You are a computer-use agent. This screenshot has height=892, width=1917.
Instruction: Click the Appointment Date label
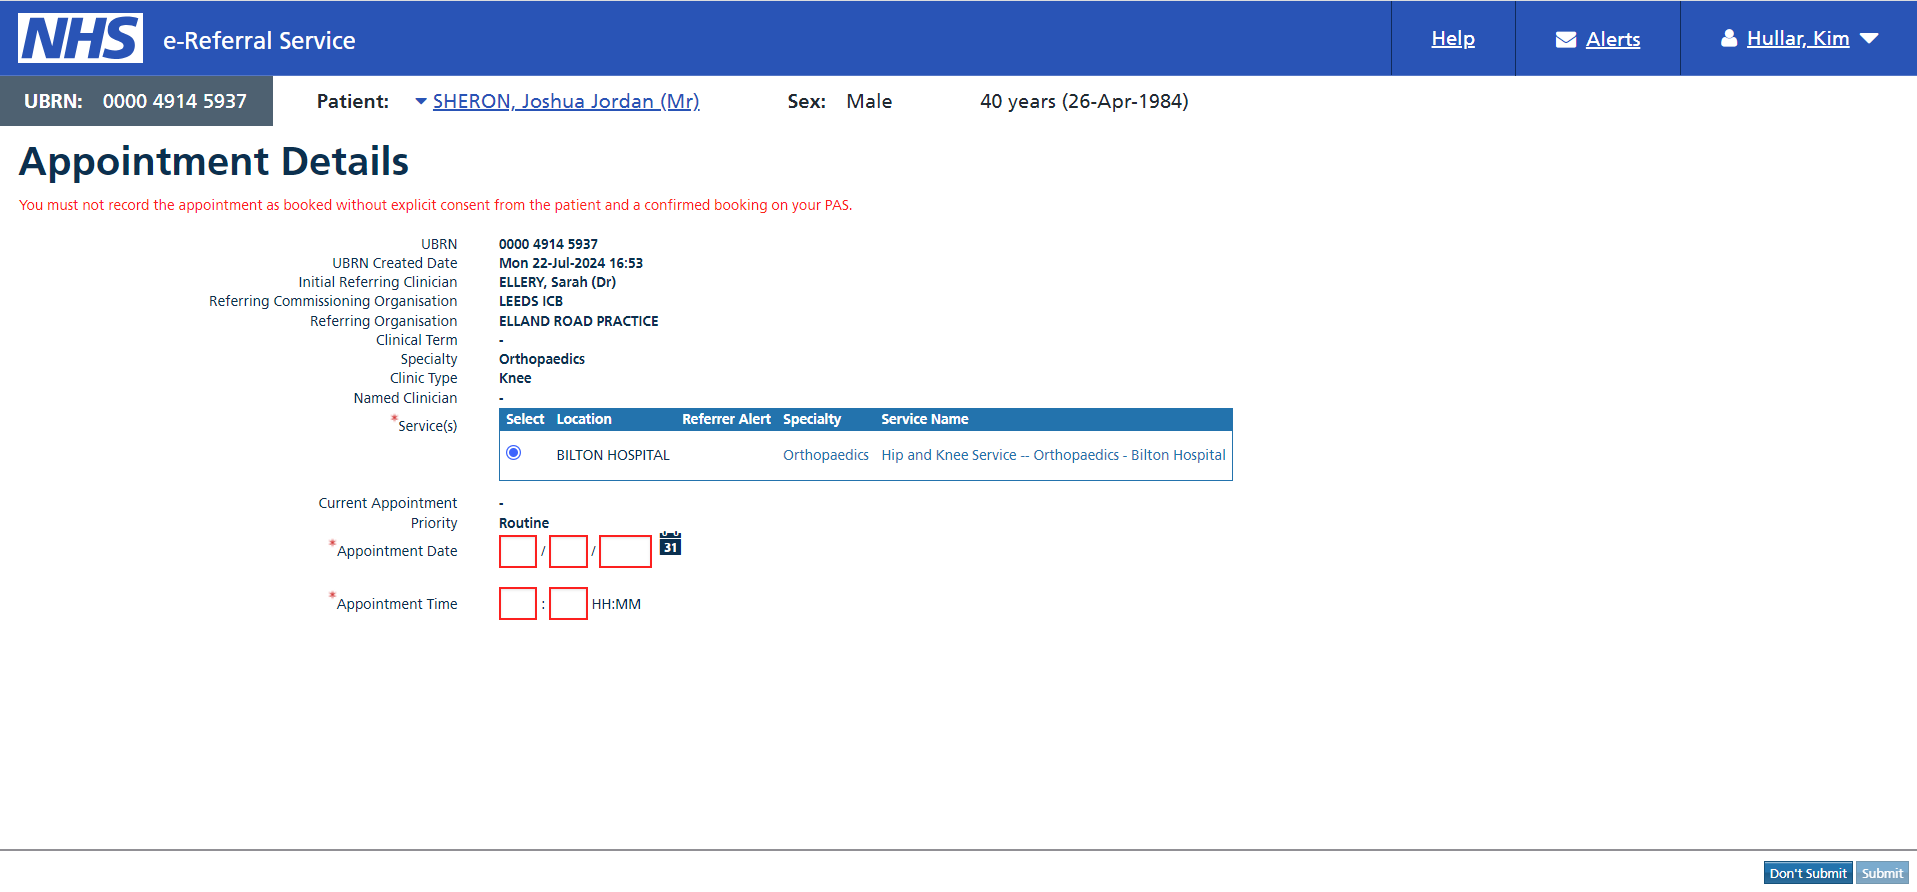pyautogui.click(x=397, y=551)
